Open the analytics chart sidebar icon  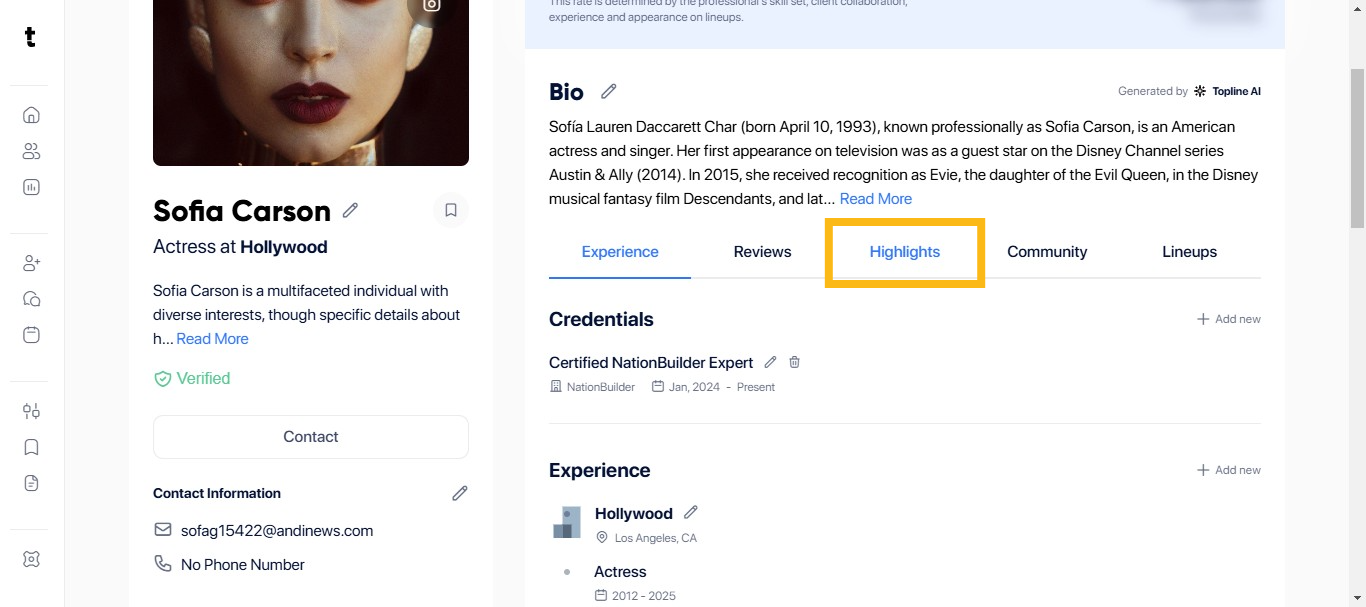click(31, 187)
